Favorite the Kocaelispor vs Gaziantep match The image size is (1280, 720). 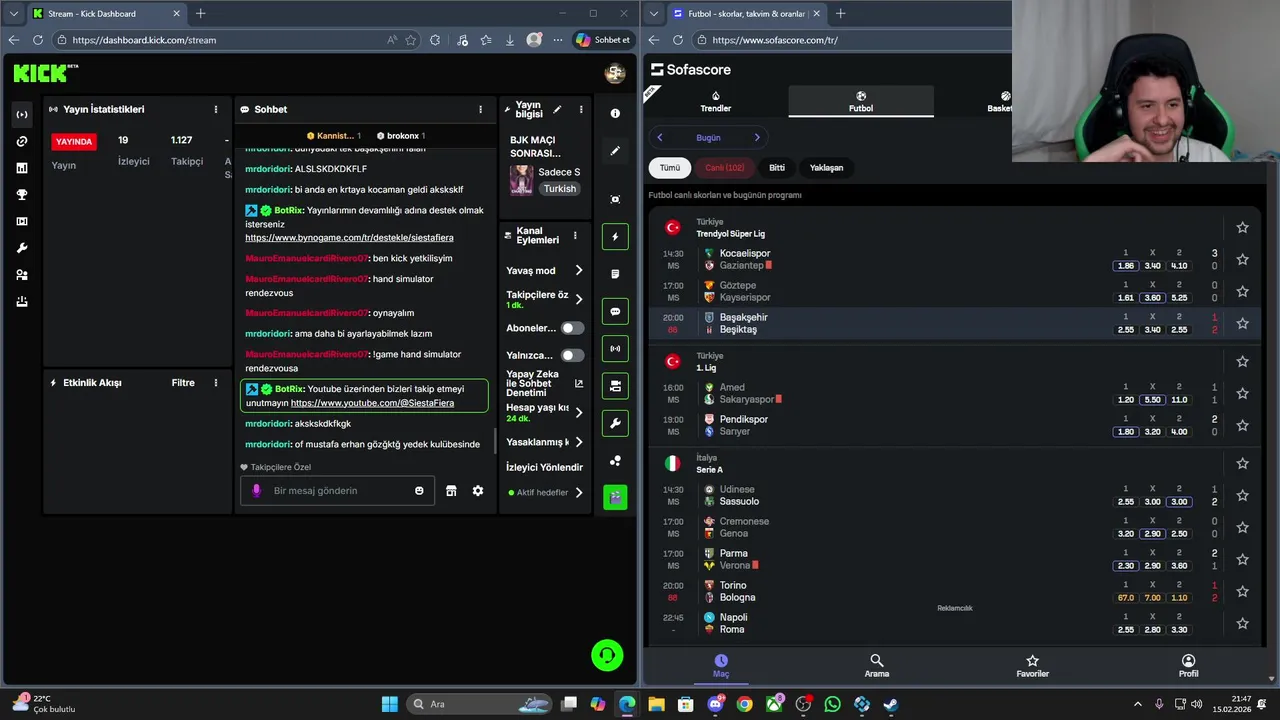coord(1242,260)
